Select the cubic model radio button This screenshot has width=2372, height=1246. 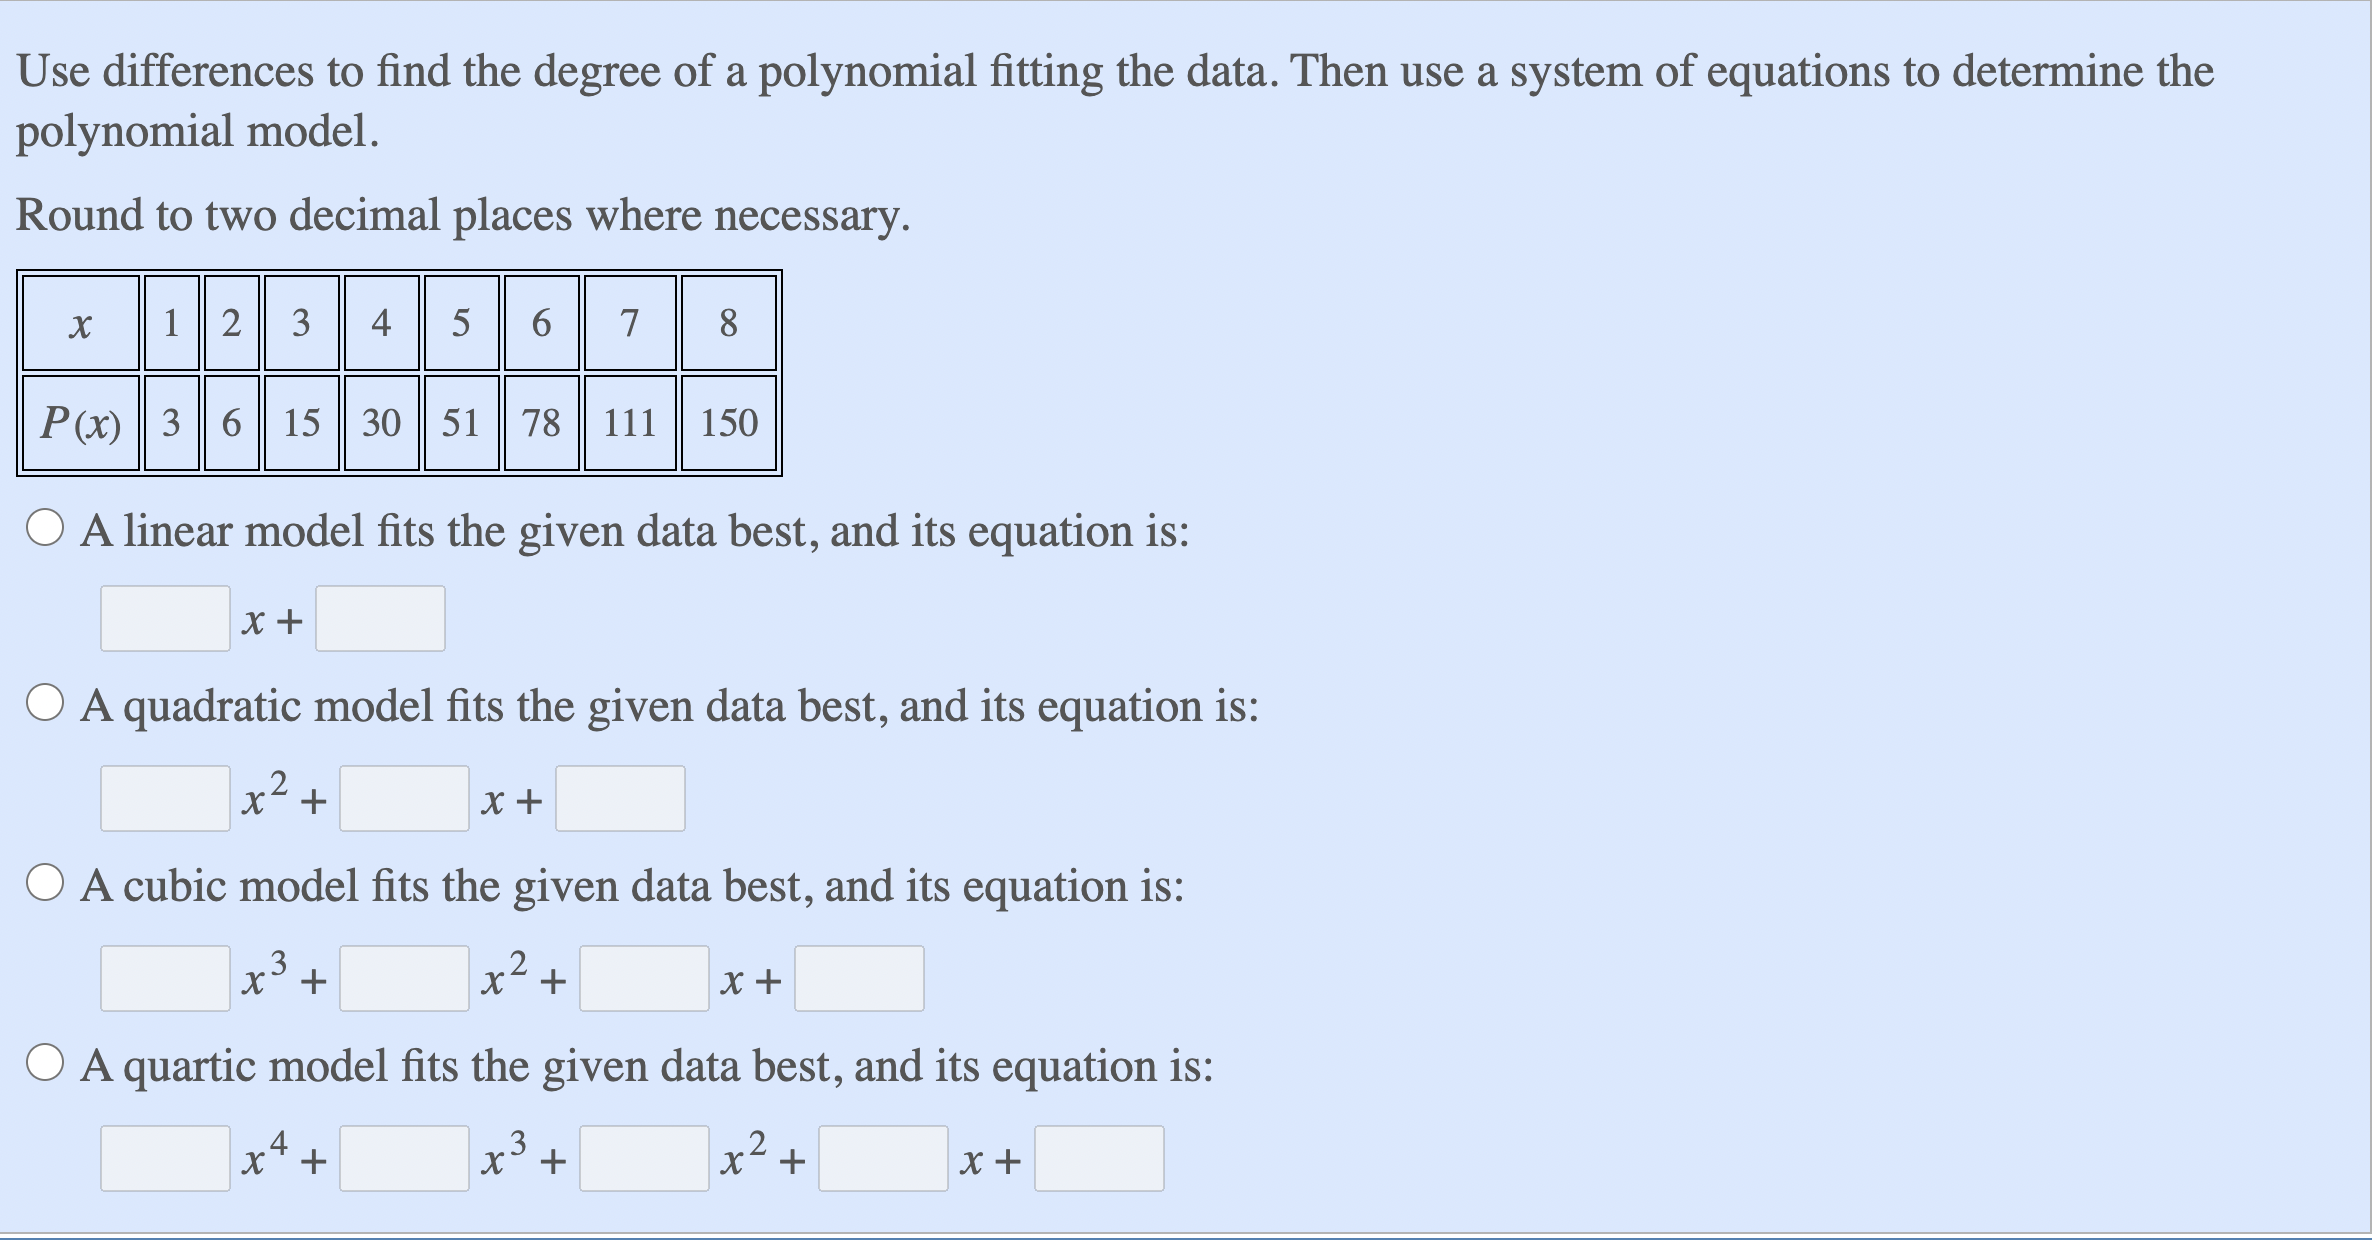pyautogui.click(x=44, y=884)
